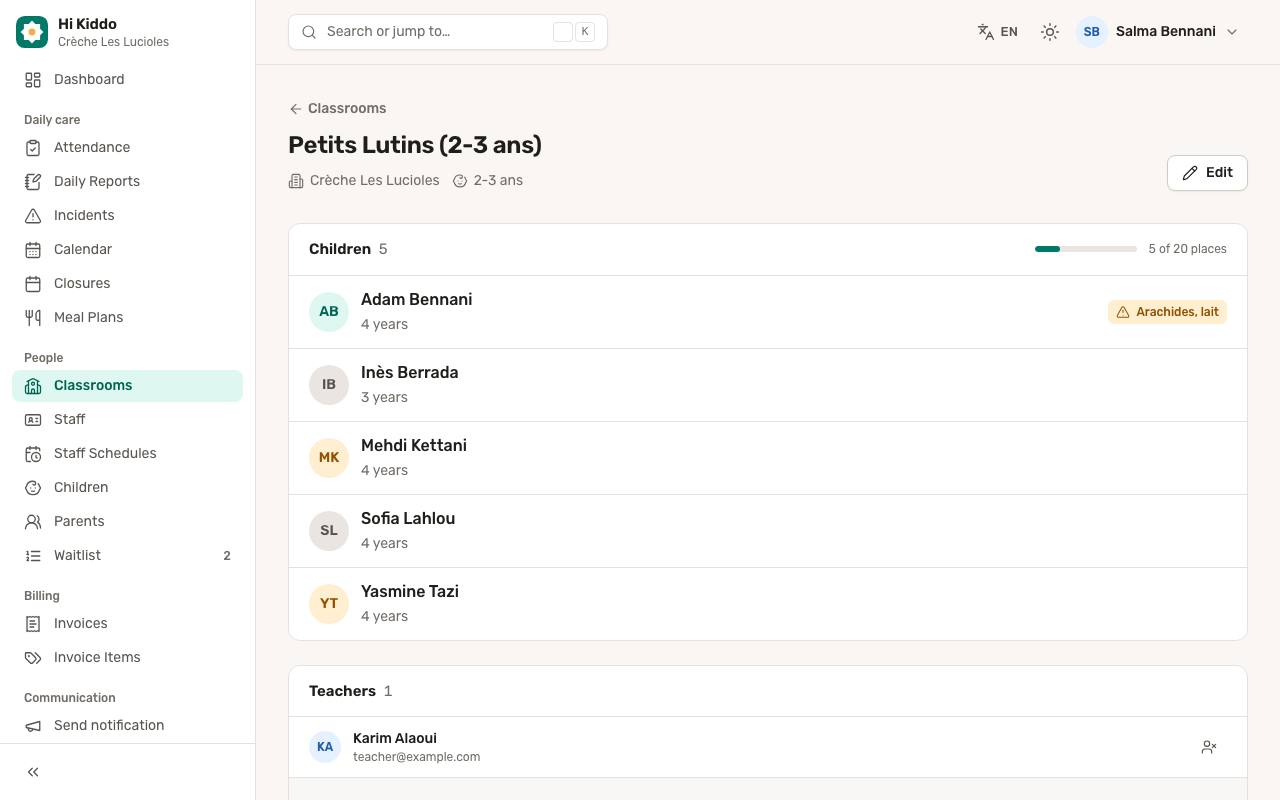The width and height of the screenshot is (1280, 800).
Task: Open Attendance from the sidebar
Action: point(127,147)
